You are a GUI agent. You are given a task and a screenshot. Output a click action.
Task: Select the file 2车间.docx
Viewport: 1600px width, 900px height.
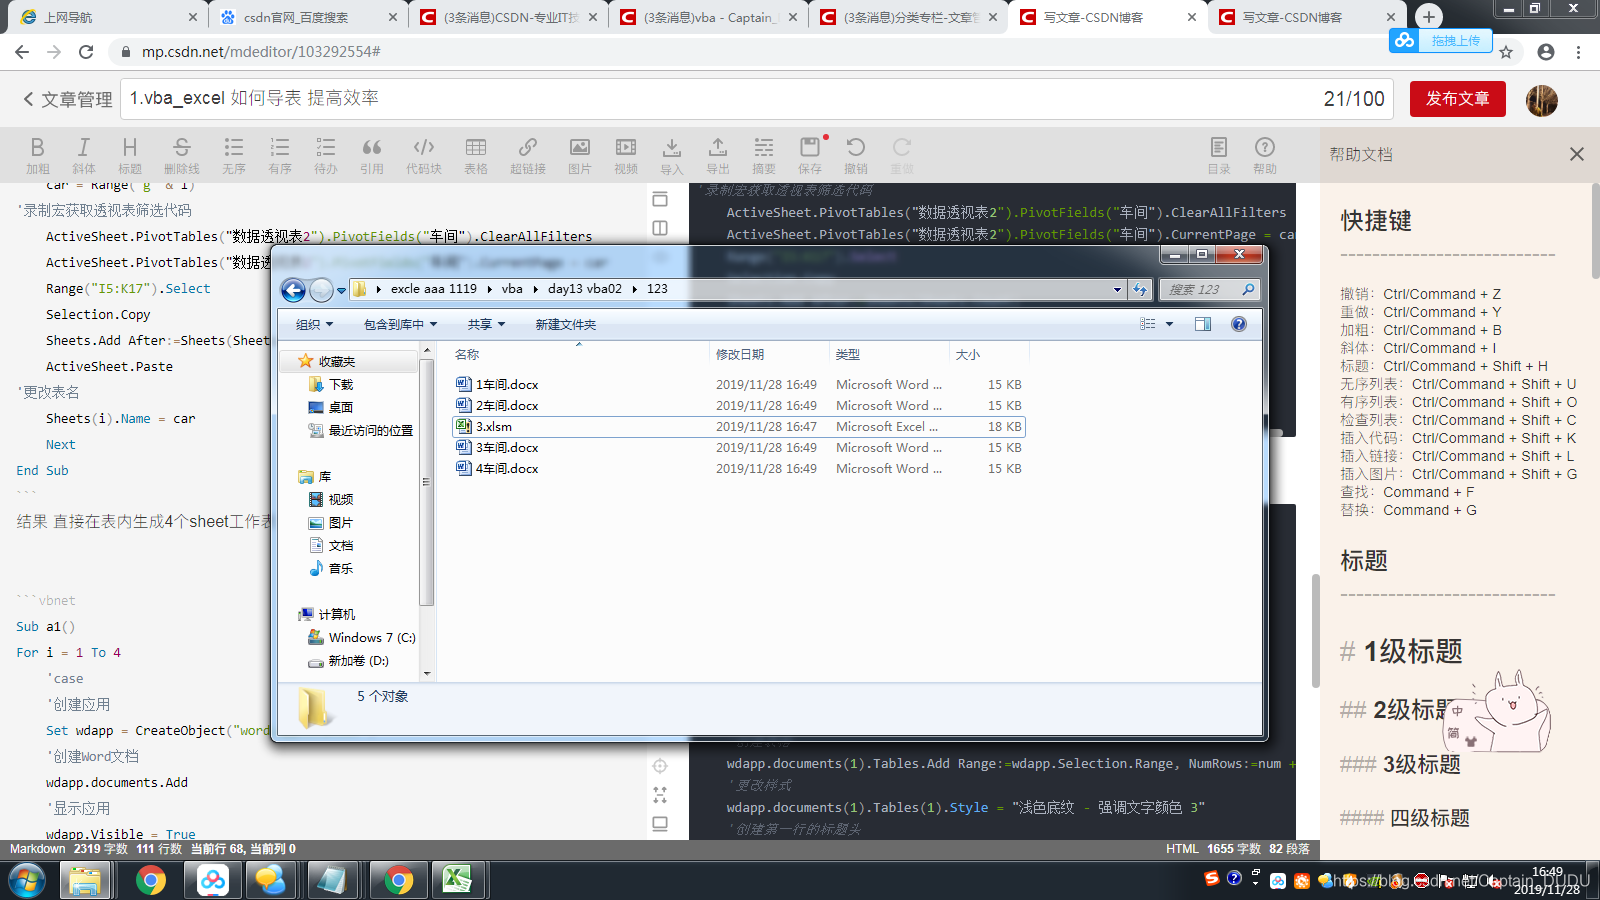(x=507, y=405)
